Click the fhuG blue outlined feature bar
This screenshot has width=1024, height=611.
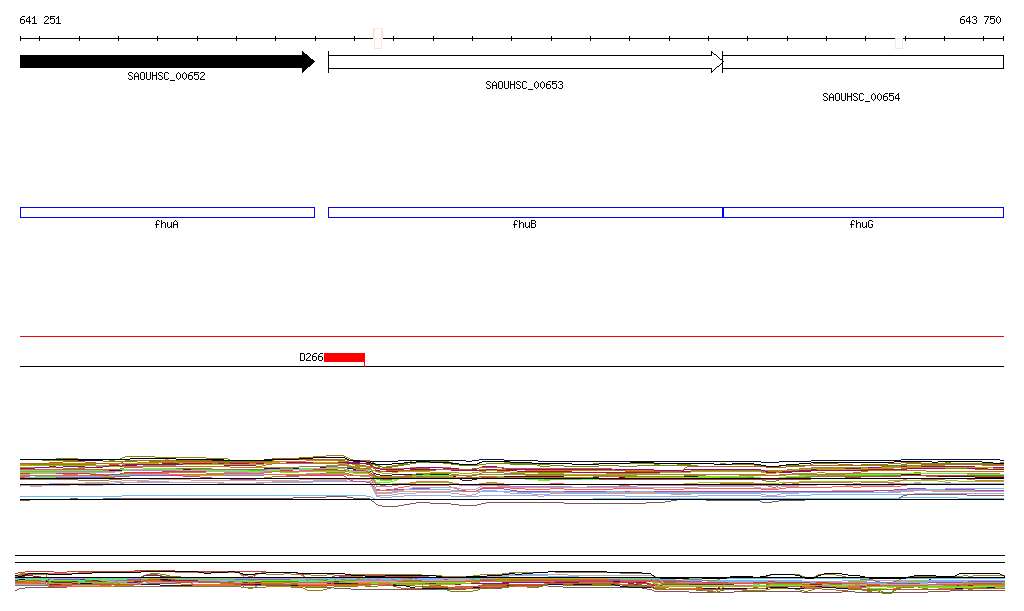click(862, 212)
